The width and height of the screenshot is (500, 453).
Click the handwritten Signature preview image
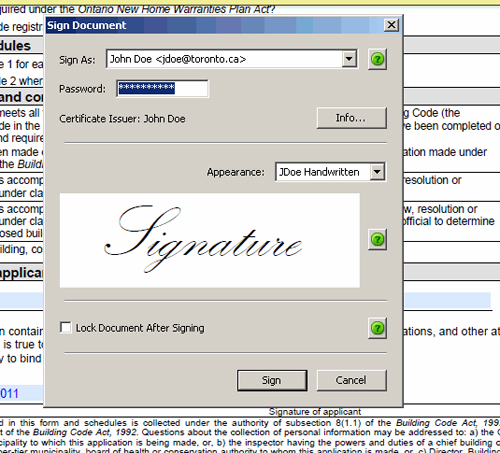click(210, 240)
